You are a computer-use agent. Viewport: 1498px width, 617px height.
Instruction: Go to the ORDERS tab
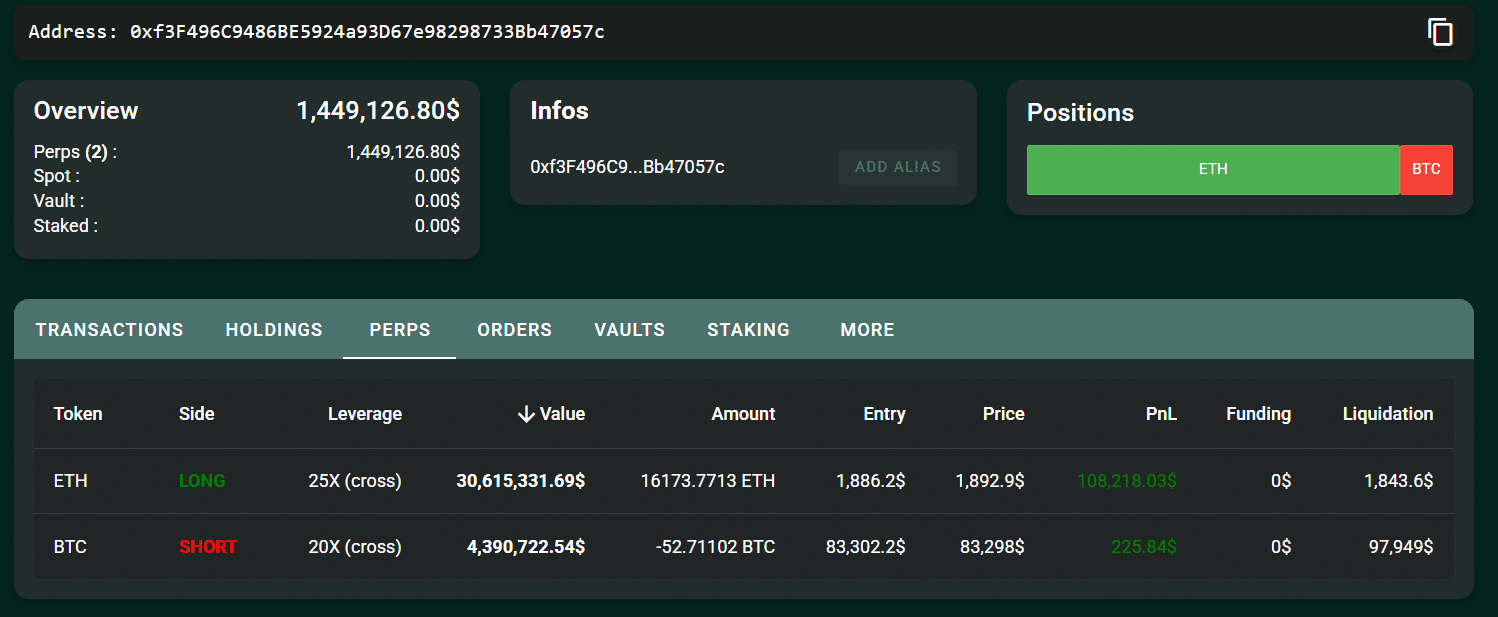[x=514, y=330]
